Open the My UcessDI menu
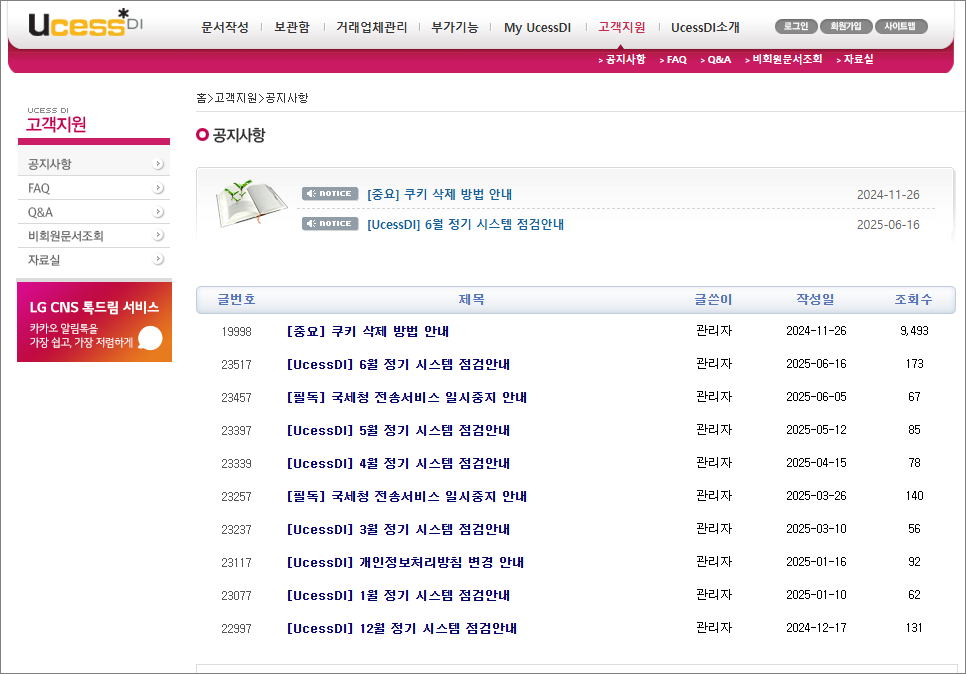The width and height of the screenshot is (966, 674). [x=537, y=28]
